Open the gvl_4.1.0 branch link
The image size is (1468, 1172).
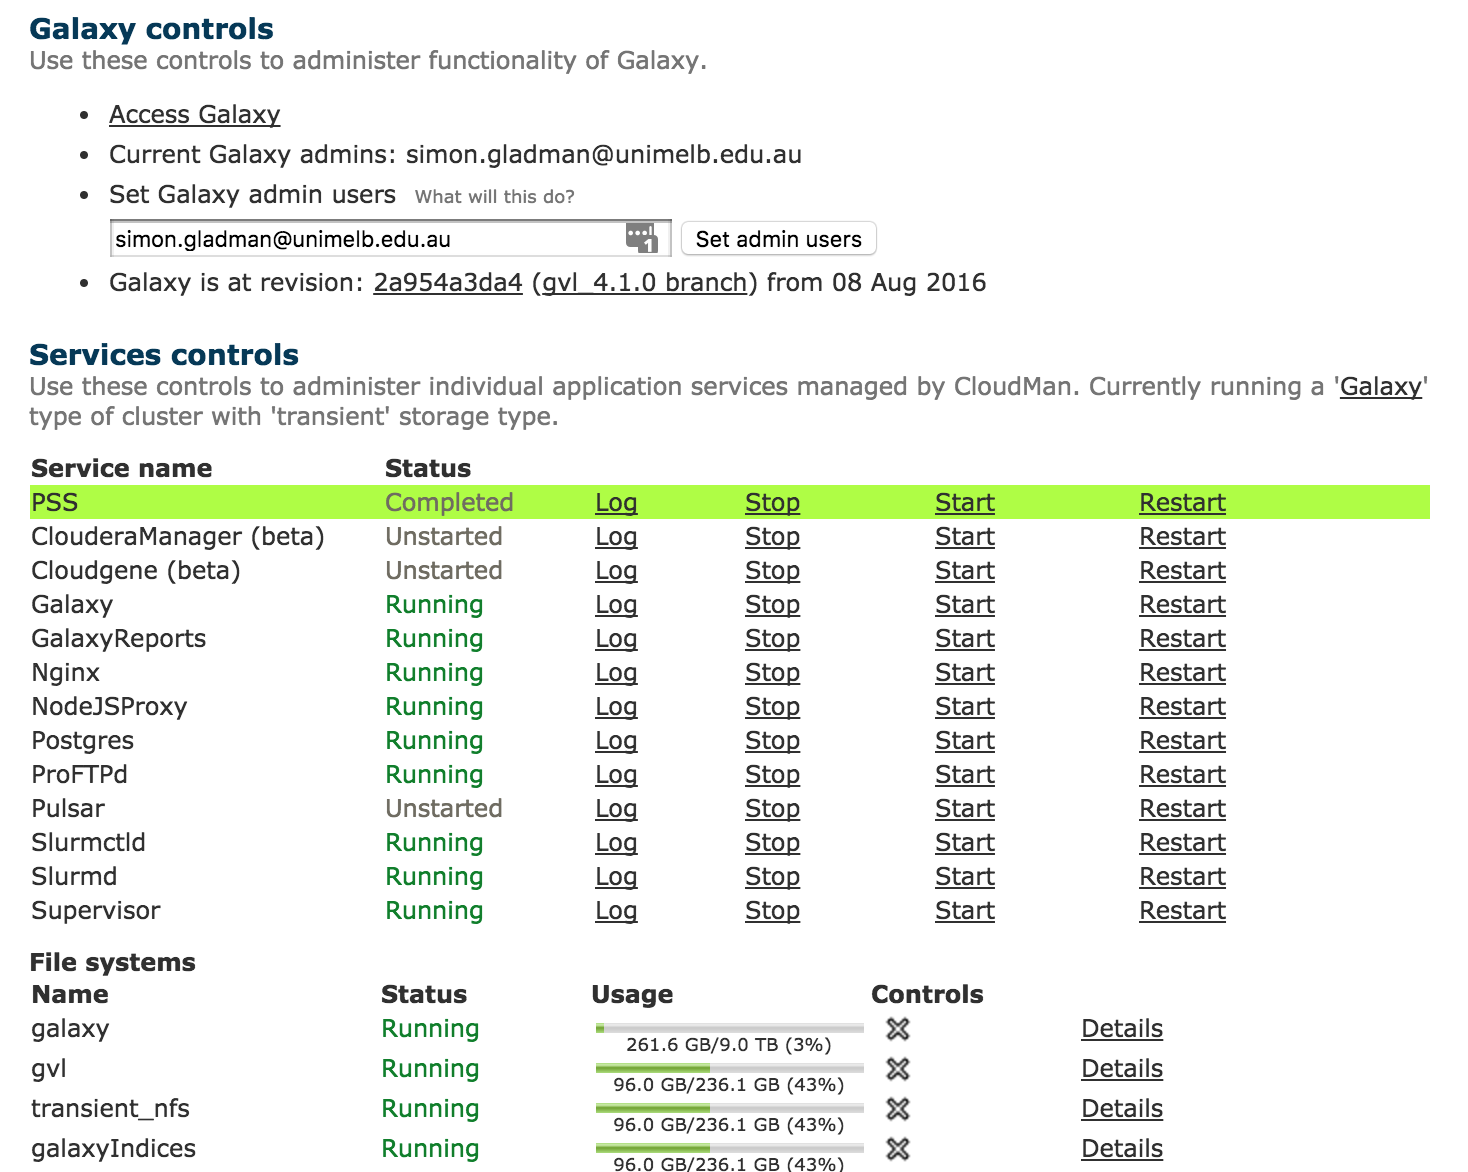point(644,283)
